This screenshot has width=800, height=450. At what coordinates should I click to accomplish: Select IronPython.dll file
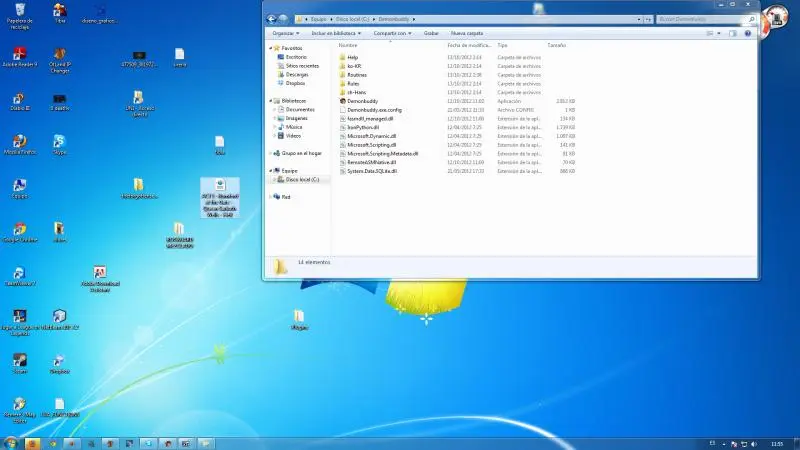tap(365, 128)
